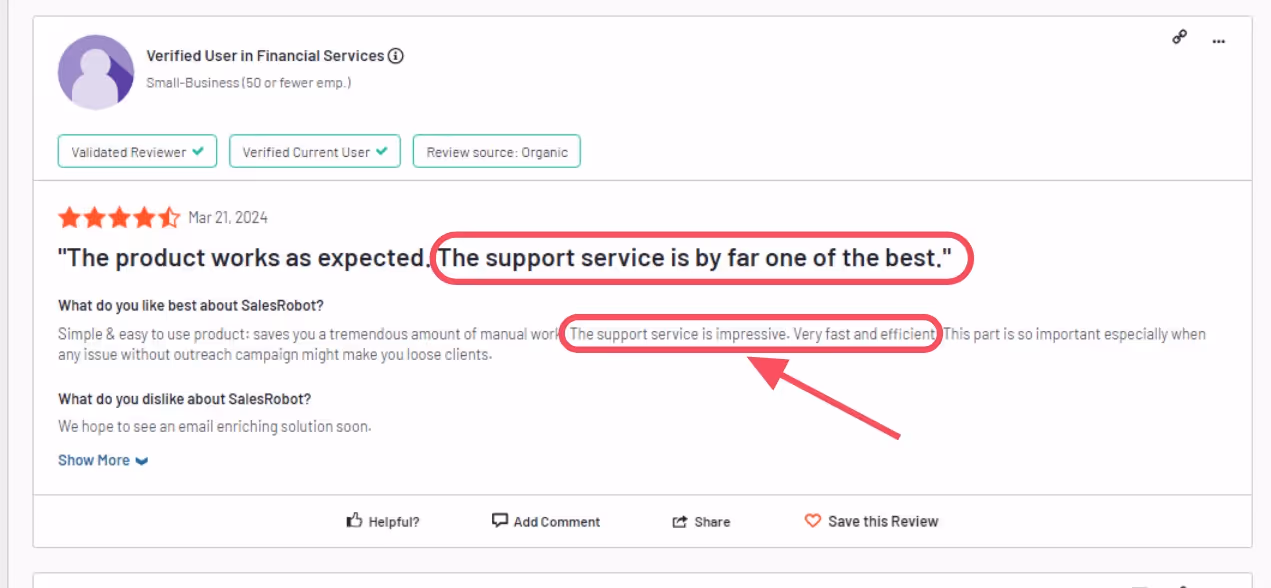Viewport: 1271px width, 588px height.
Task: Click the checkmark on Validated Reviewer badge
Action: click(x=197, y=151)
